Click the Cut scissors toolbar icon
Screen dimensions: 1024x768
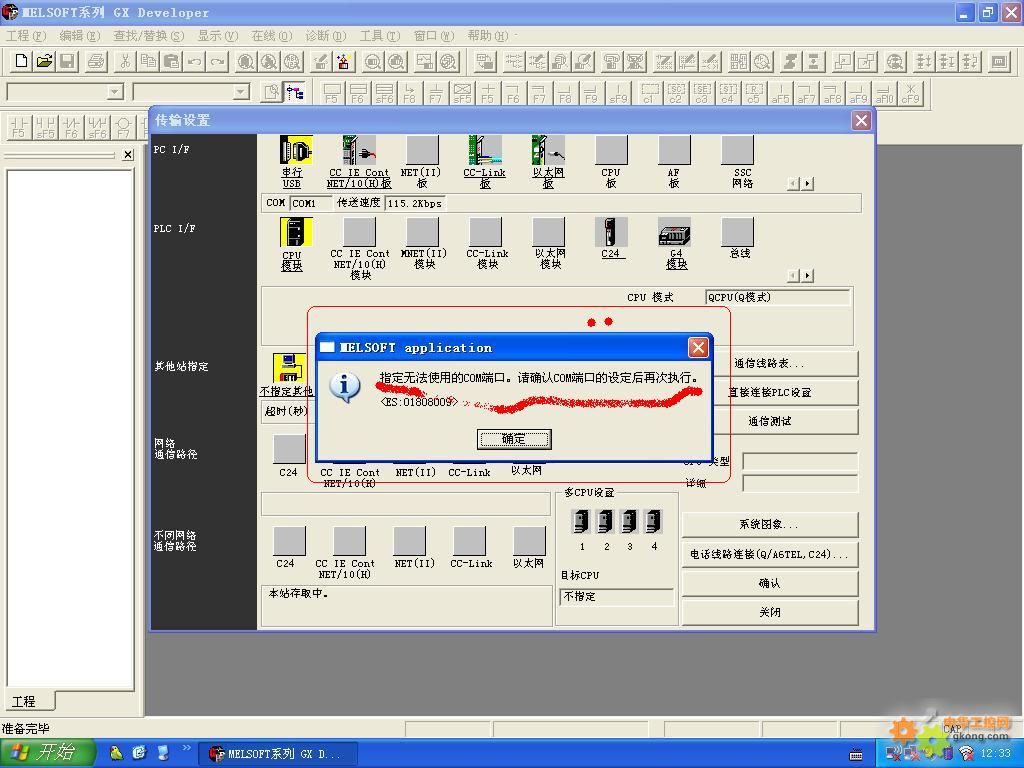click(125, 61)
